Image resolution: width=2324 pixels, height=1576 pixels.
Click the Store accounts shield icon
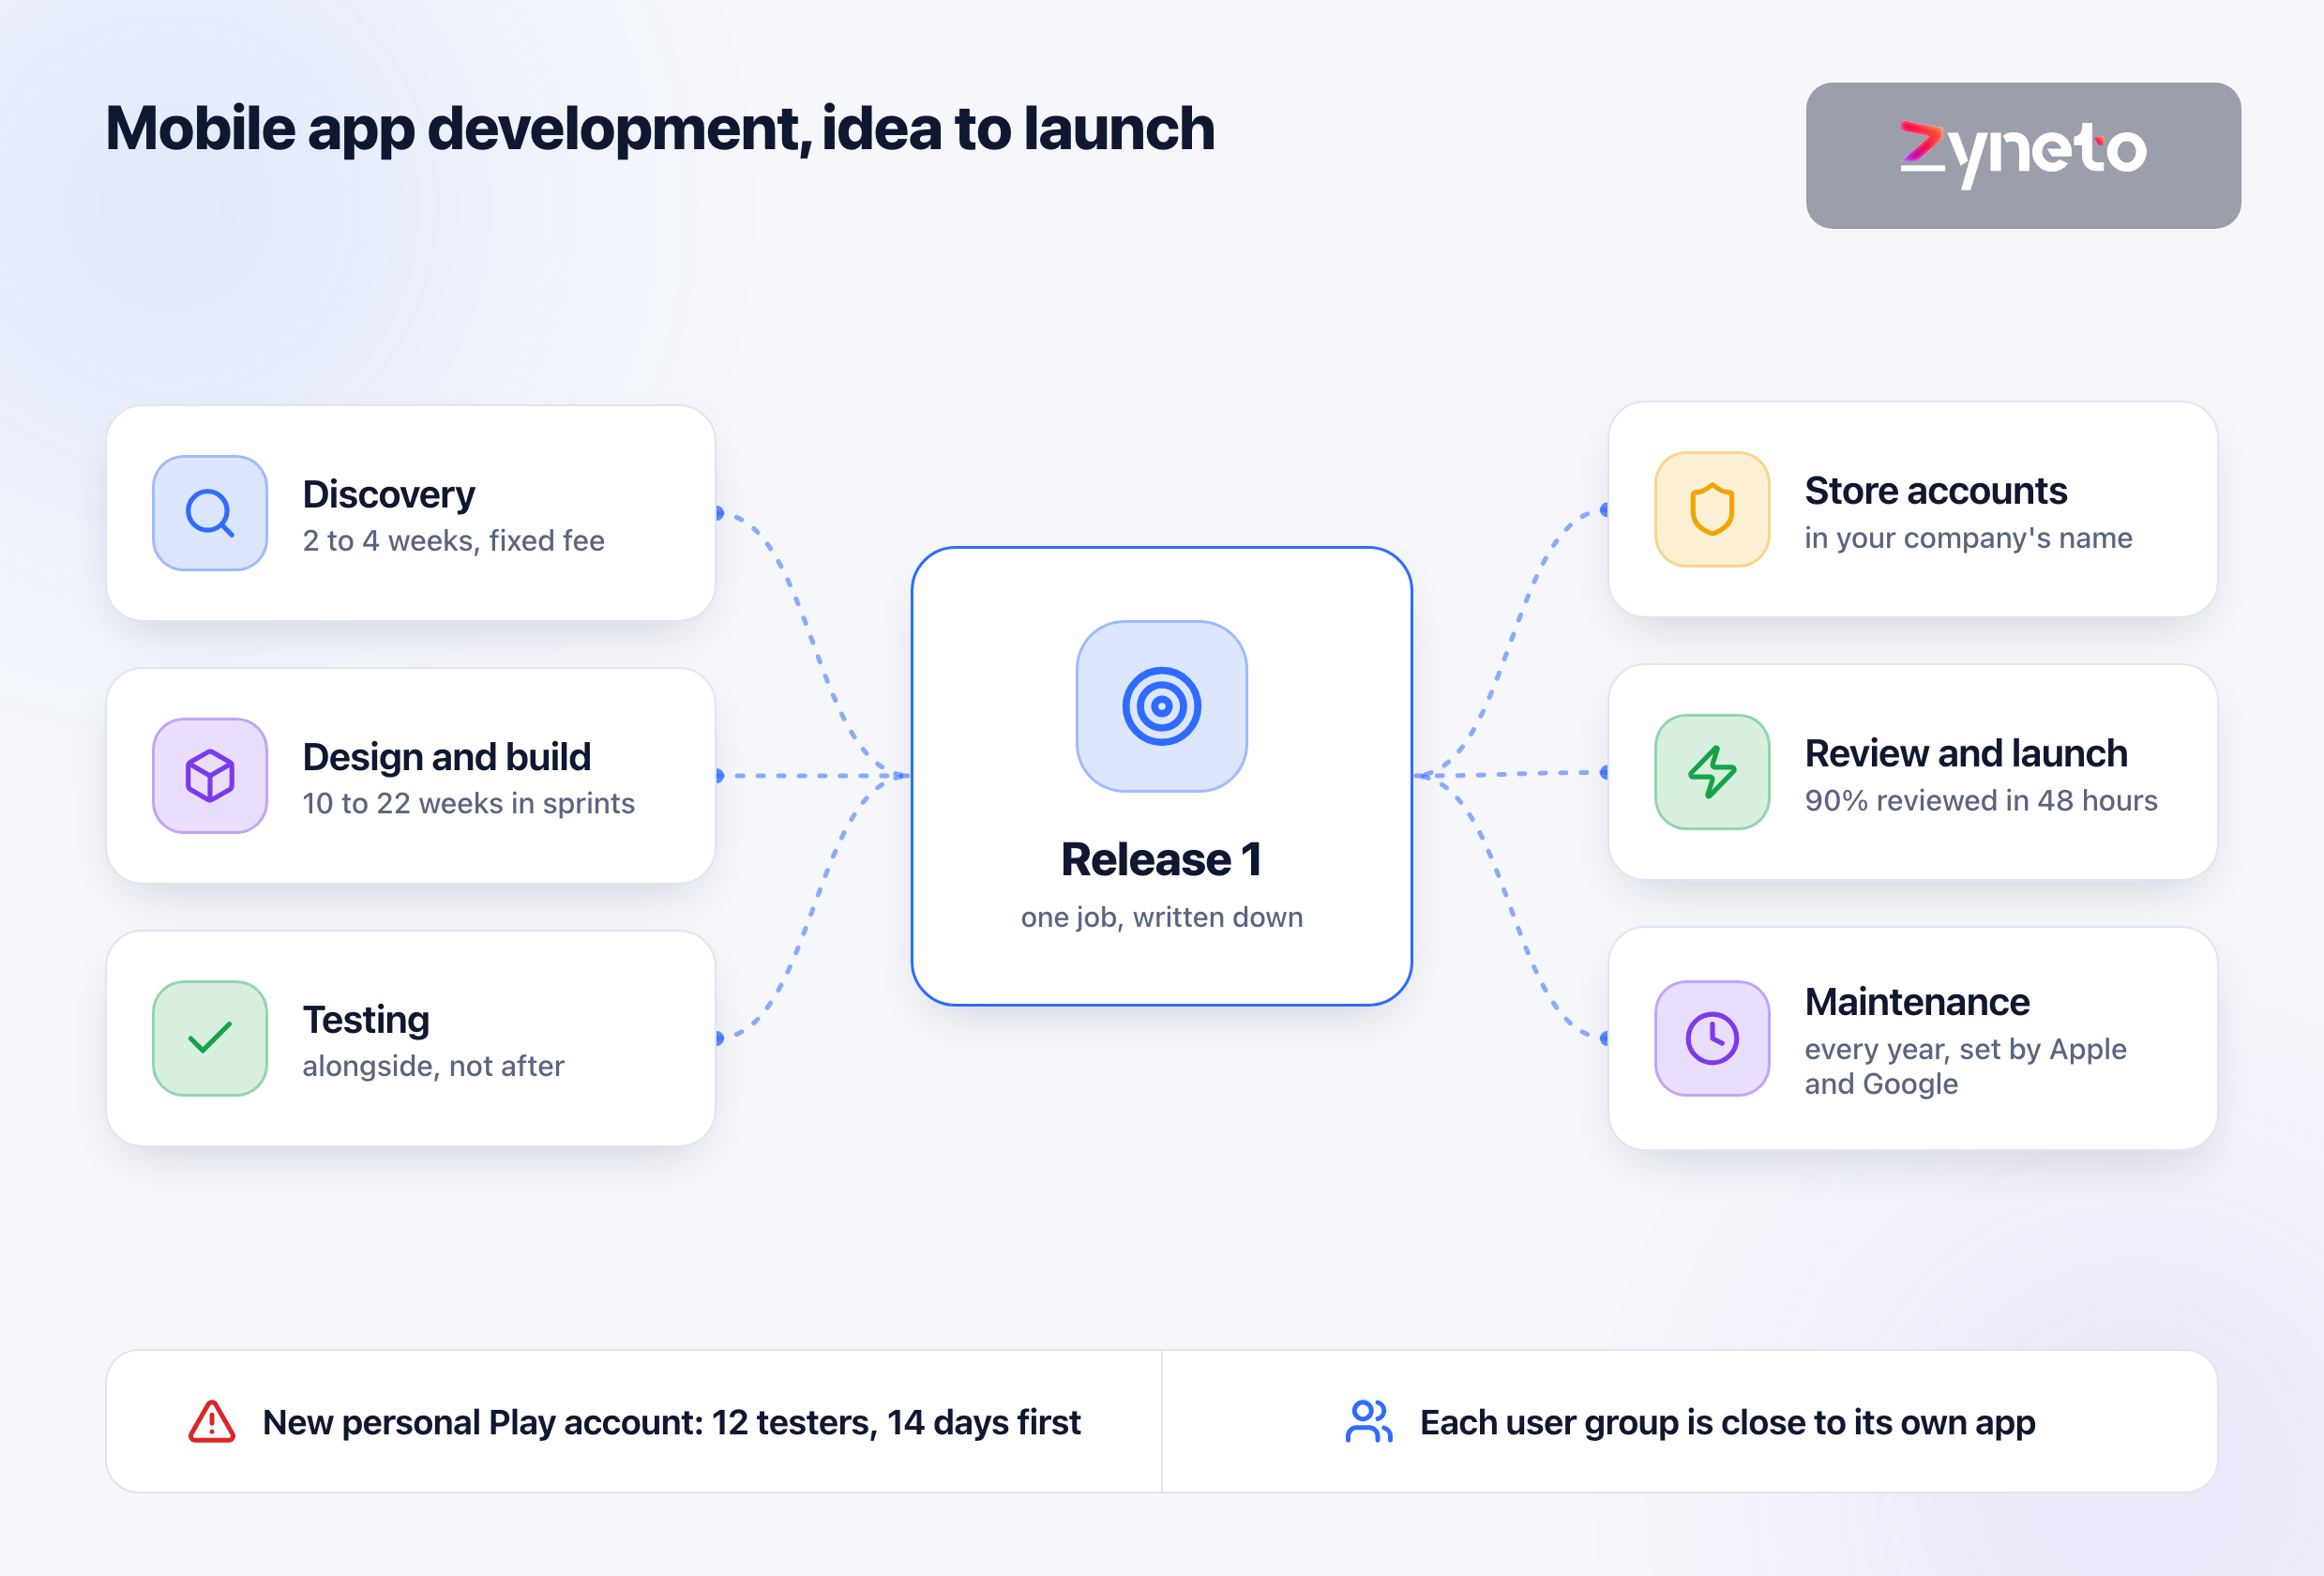[1712, 509]
